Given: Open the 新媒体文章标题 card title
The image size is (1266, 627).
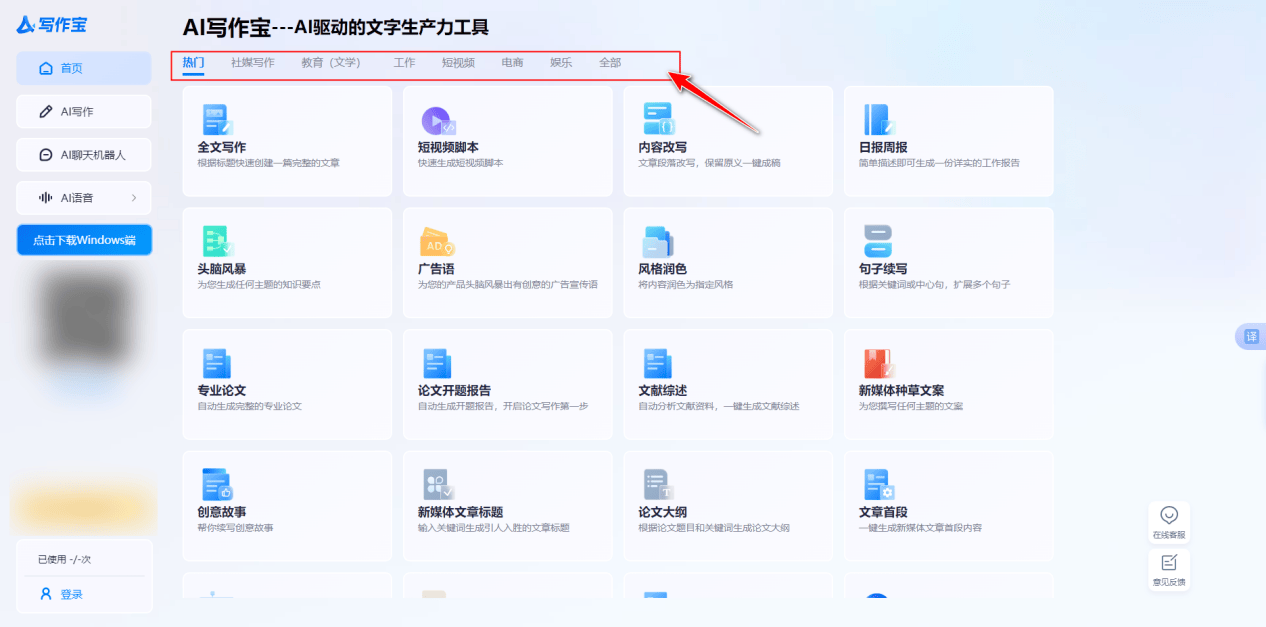Looking at the screenshot, I should point(460,512).
